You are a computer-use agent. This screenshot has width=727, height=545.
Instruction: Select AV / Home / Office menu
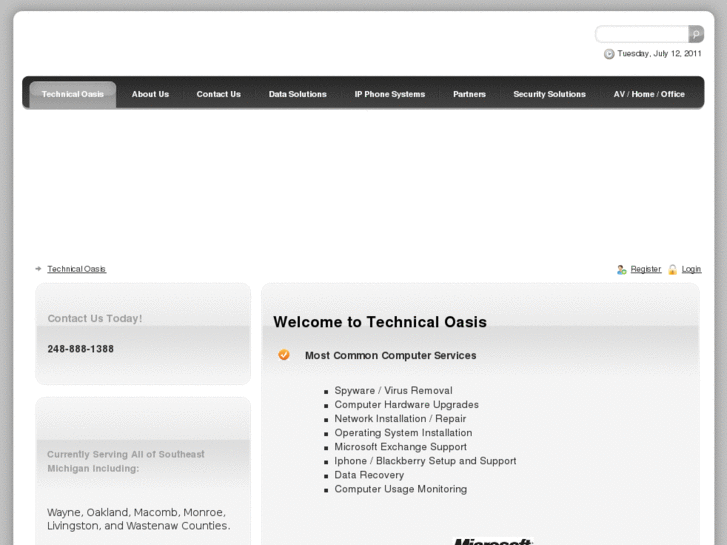coord(649,94)
